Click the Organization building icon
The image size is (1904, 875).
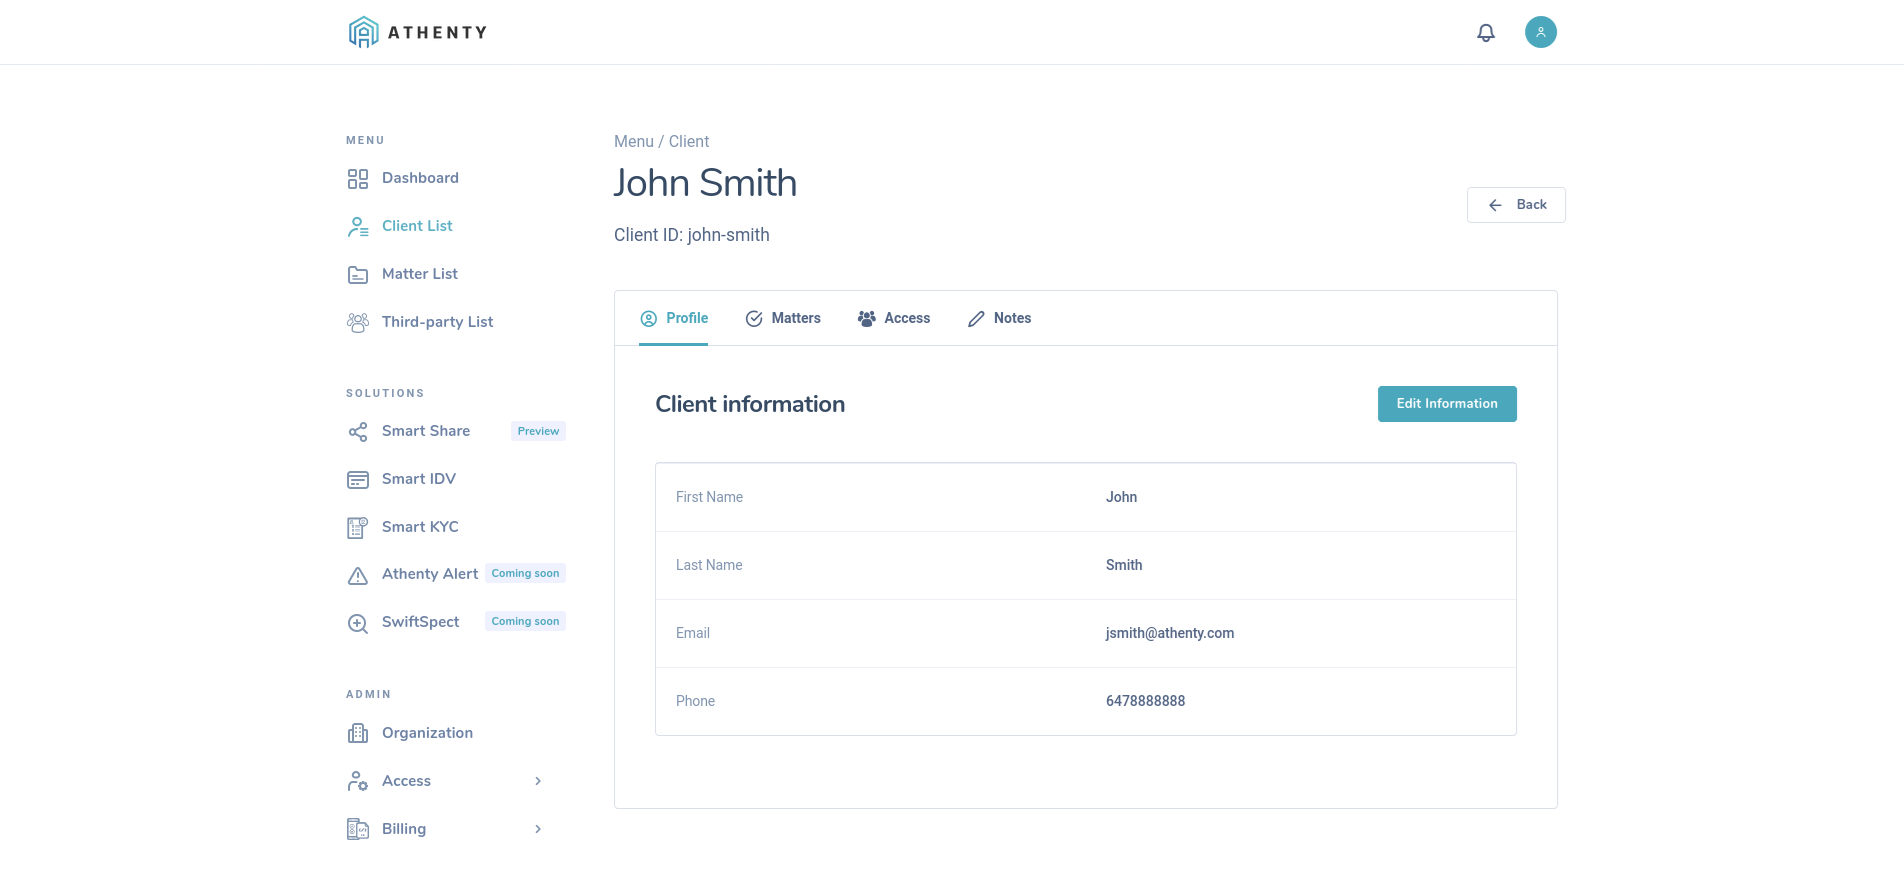[x=358, y=733]
